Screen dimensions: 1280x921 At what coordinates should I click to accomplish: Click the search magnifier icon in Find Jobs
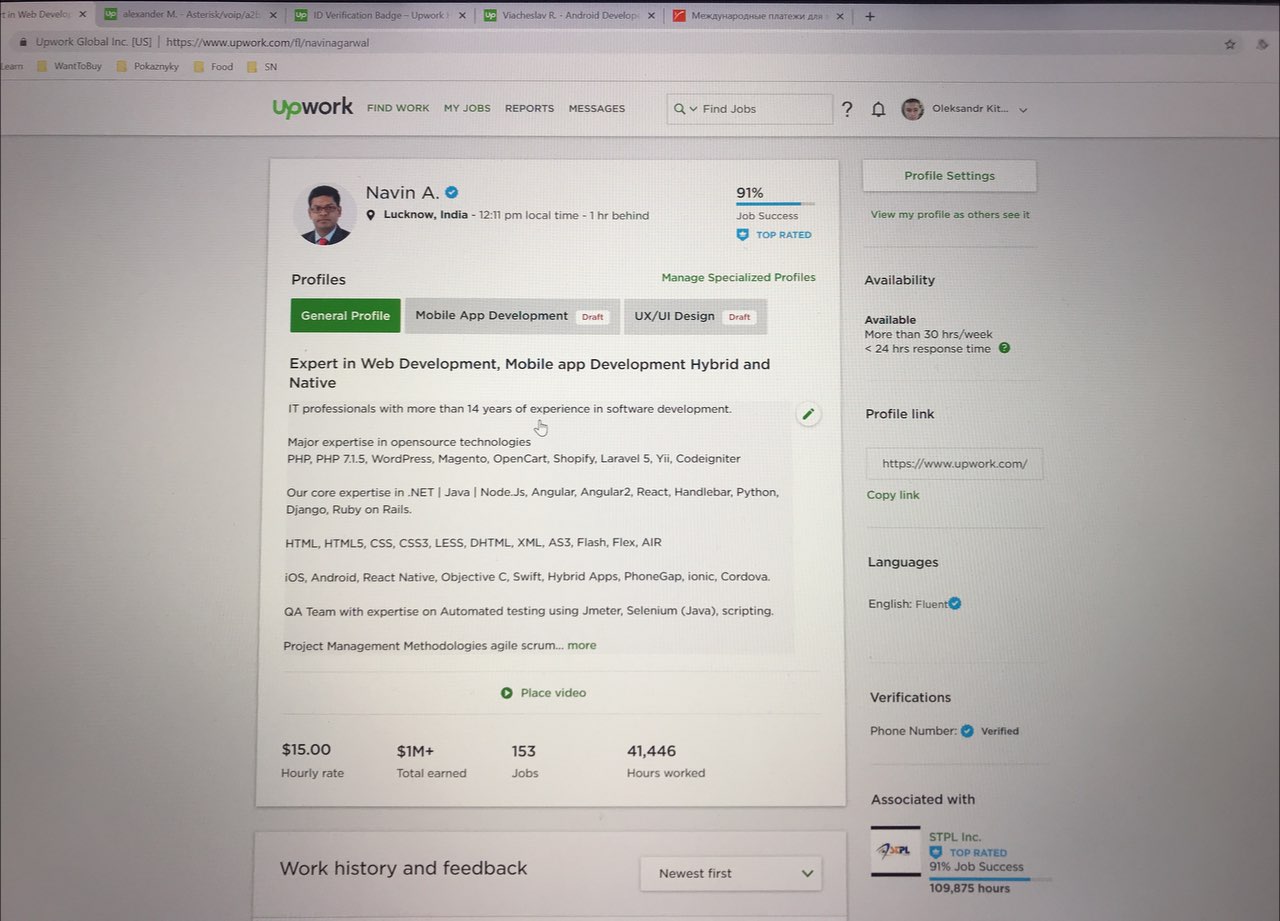pos(680,109)
